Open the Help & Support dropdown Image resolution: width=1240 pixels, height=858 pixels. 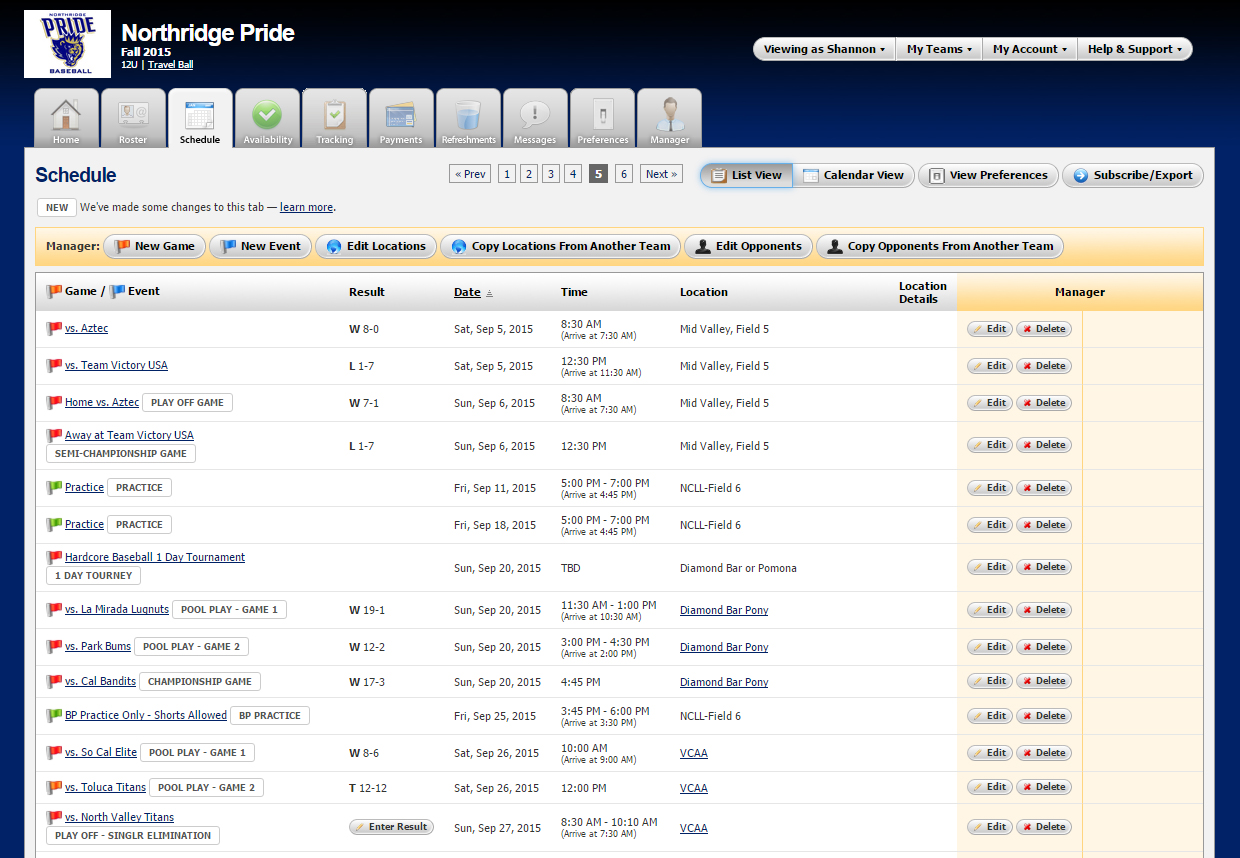pos(1134,49)
